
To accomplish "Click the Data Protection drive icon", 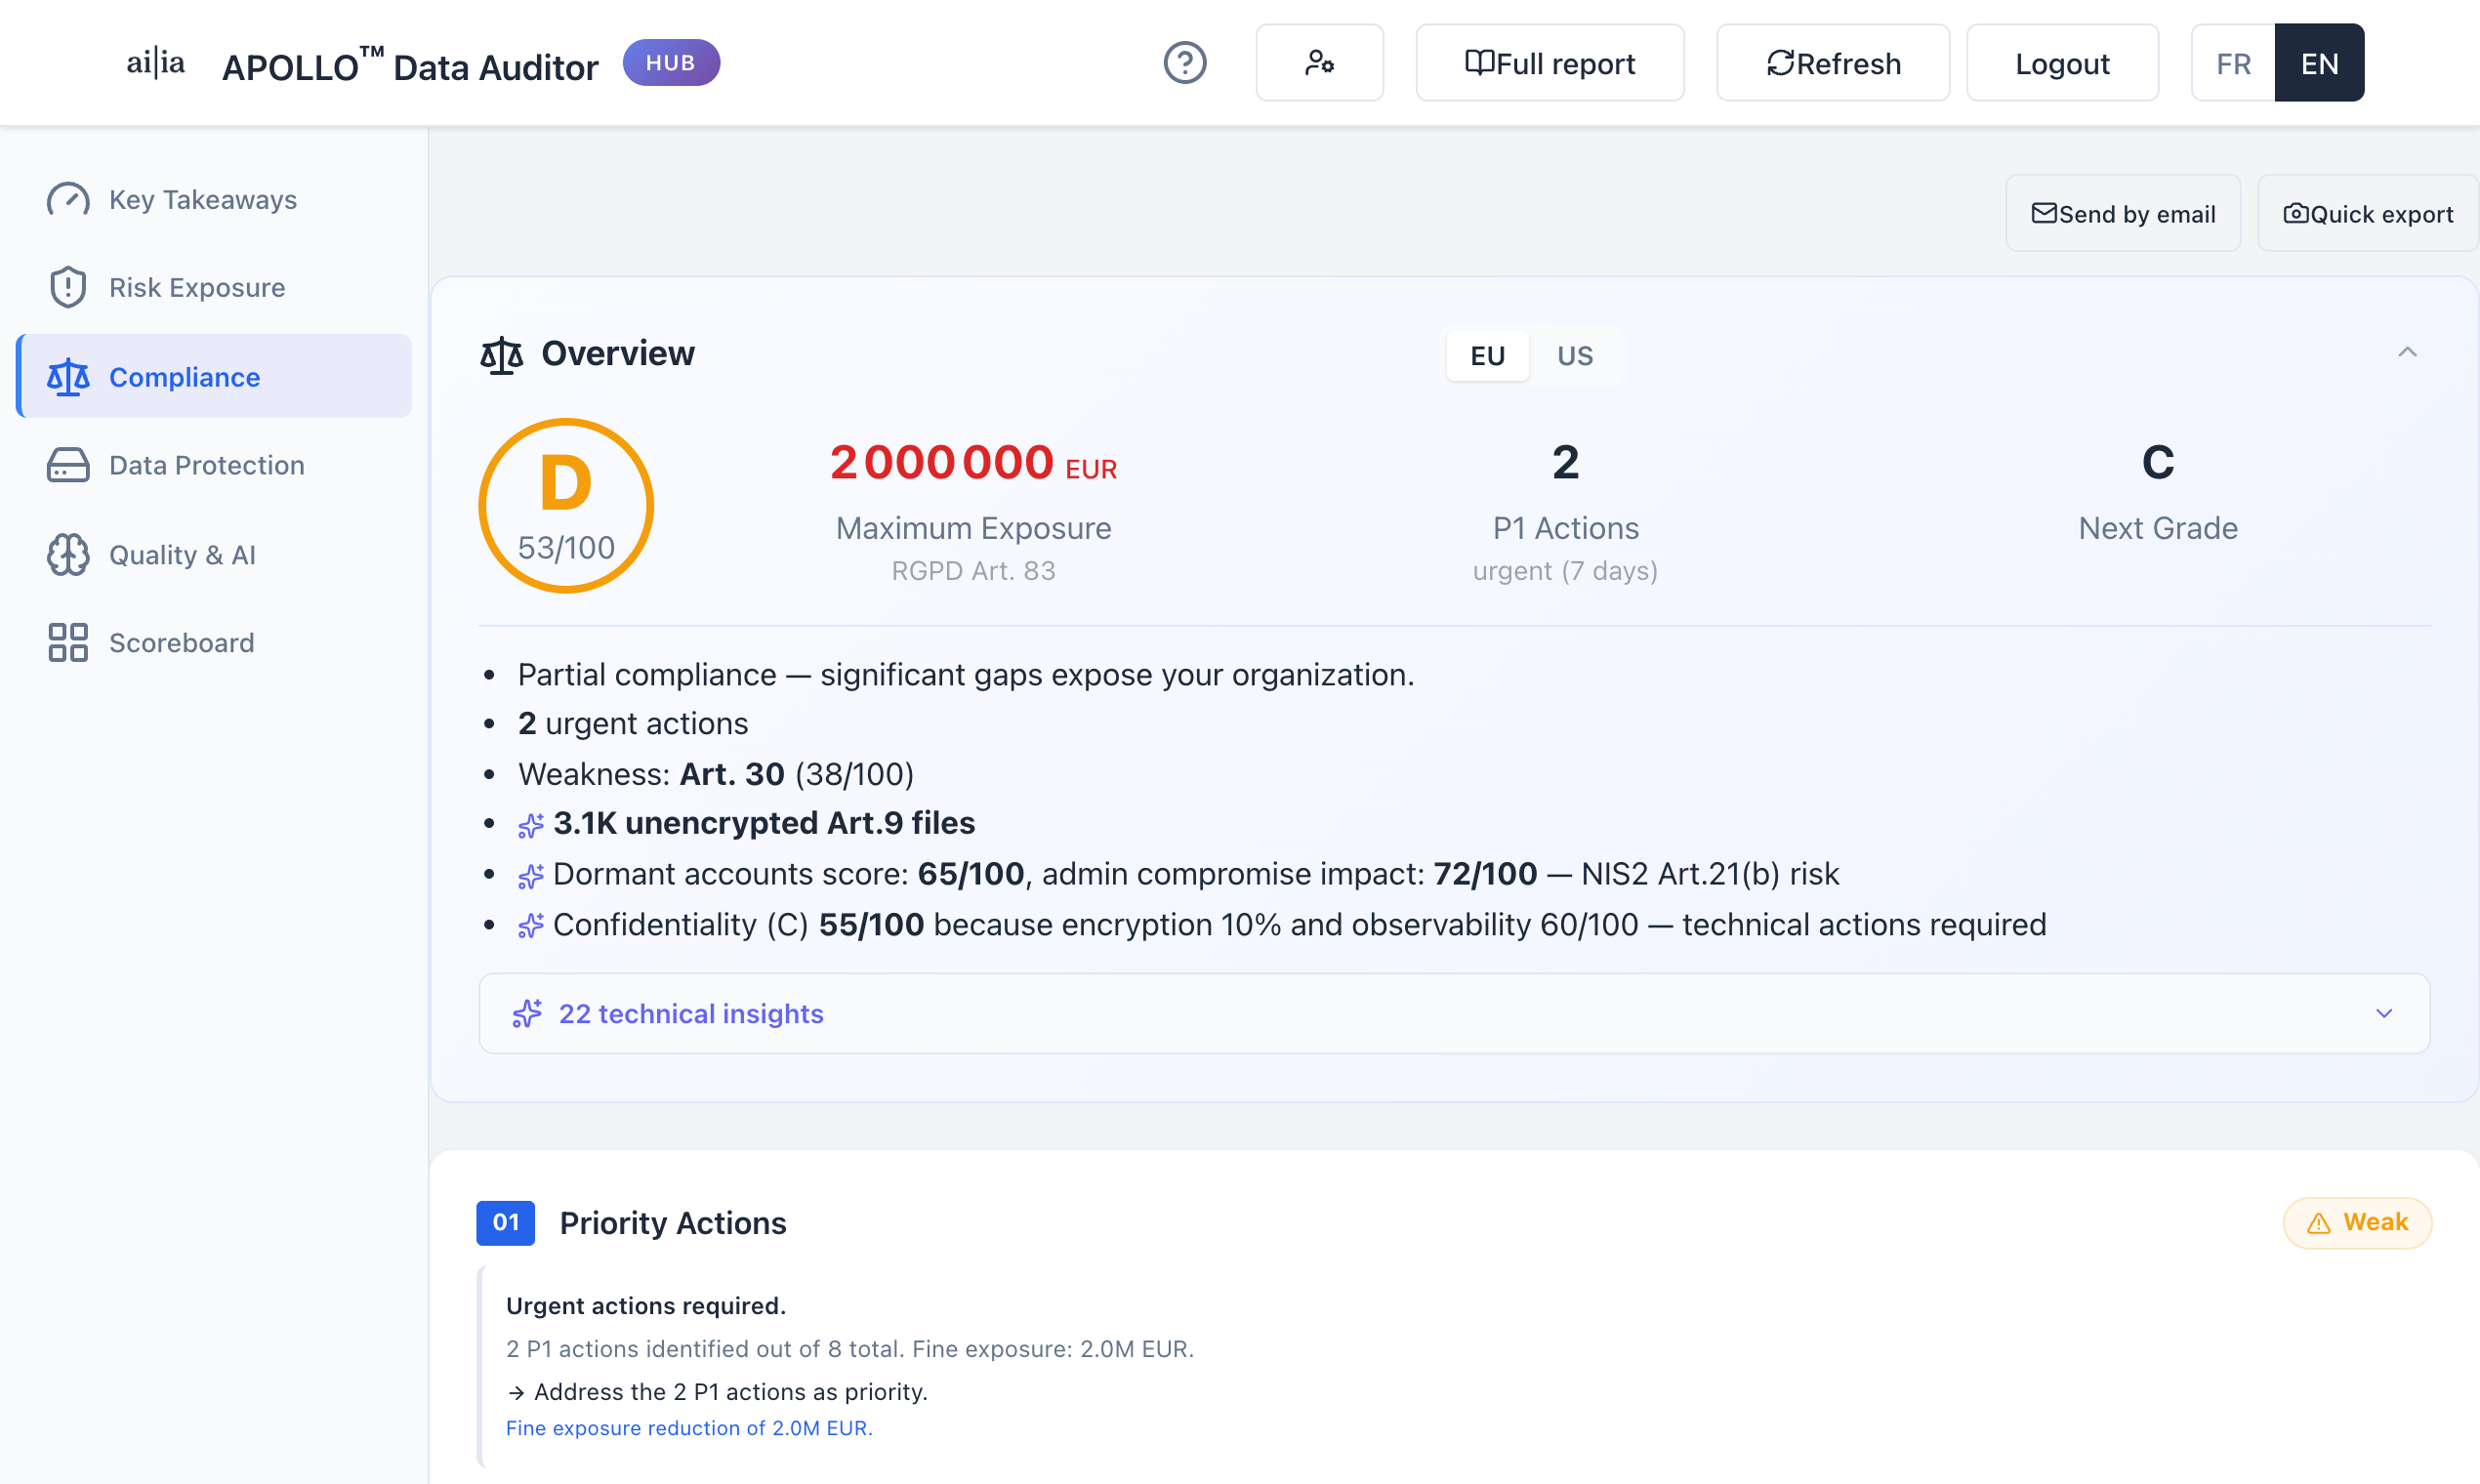I will 68,465.
